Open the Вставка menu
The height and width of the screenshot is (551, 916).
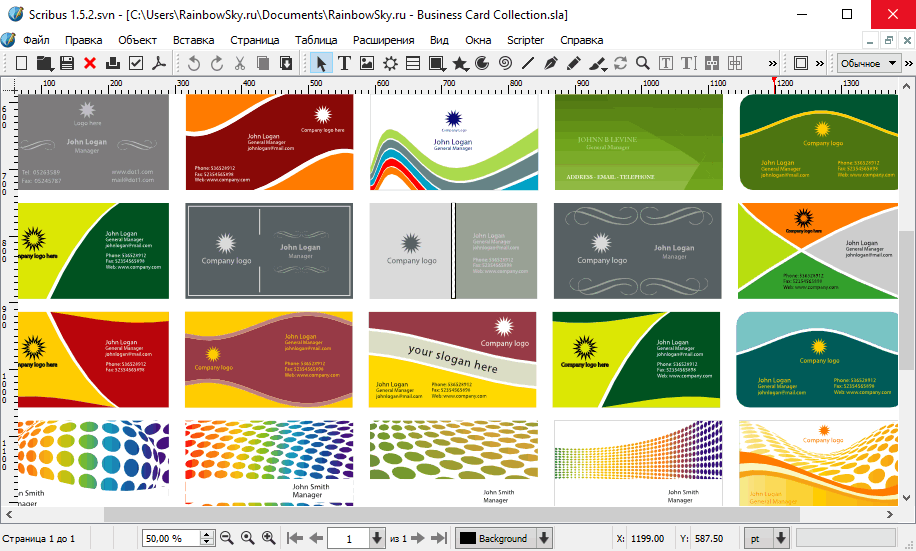tap(193, 40)
